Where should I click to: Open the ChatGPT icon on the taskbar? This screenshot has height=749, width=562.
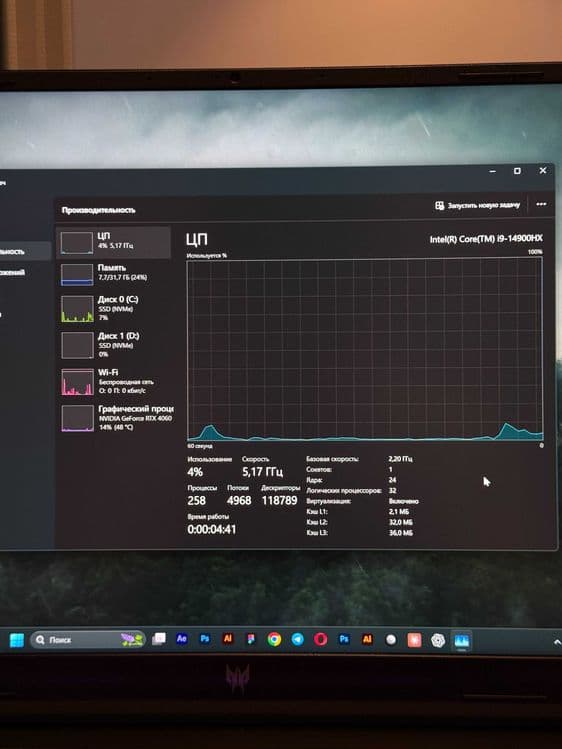pyautogui.click(x=438, y=641)
